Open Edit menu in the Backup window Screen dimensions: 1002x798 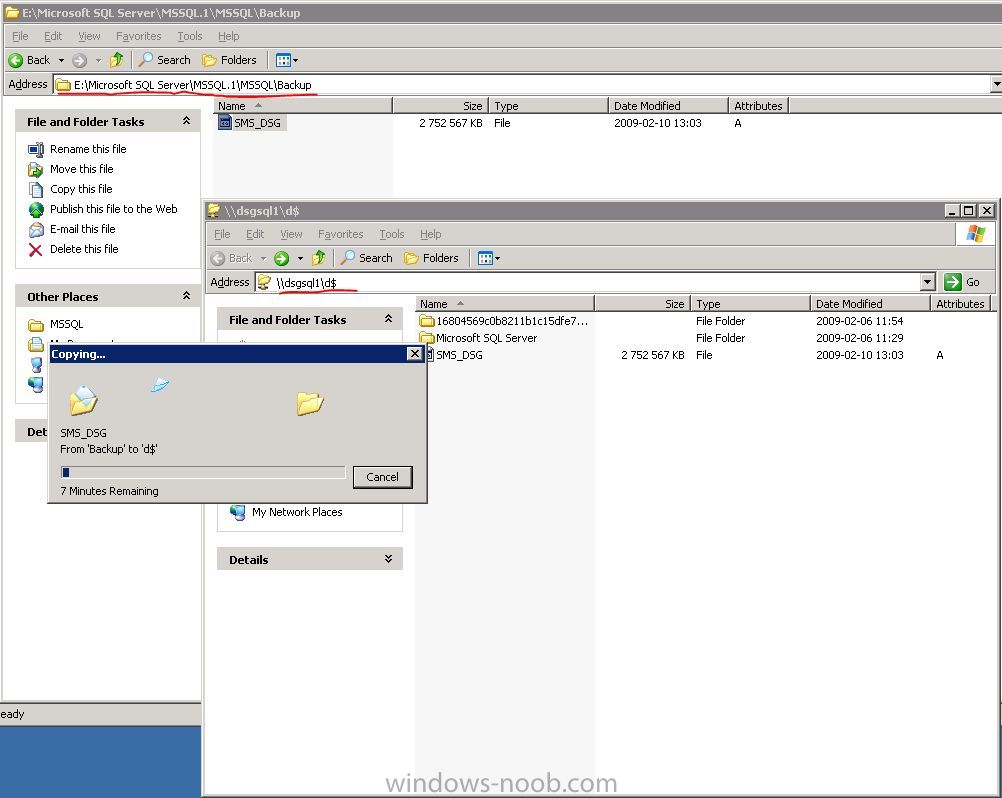click(53, 36)
